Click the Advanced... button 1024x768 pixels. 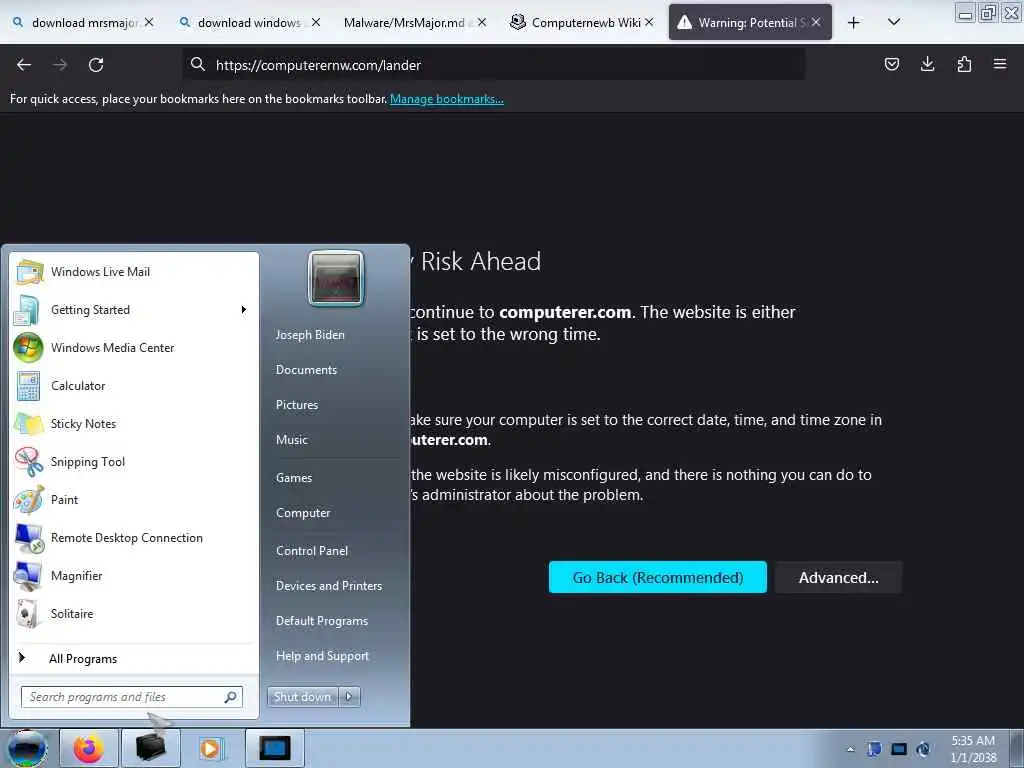click(x=839, y=577)
